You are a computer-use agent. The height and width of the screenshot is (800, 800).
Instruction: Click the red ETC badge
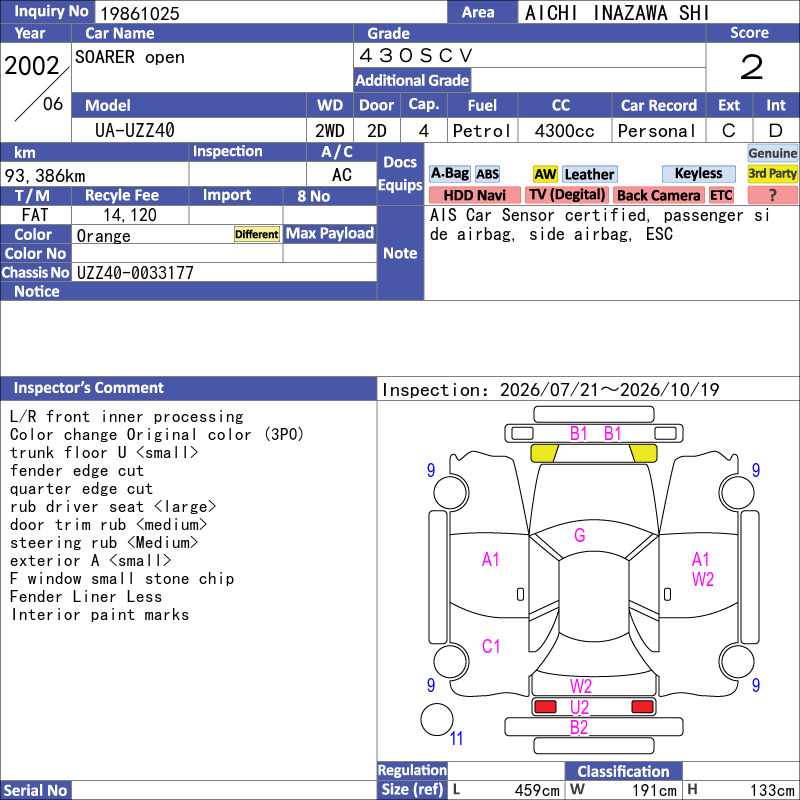coord(721,195)
